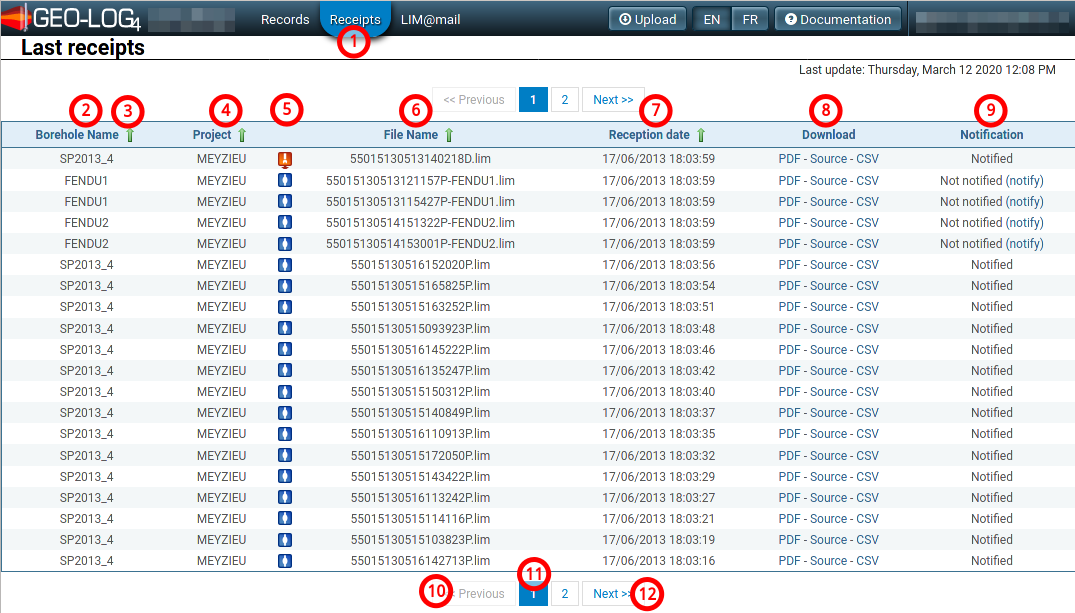Select the Receipts tab
This screenshot has height=613, width=1075.
point(355,19)
